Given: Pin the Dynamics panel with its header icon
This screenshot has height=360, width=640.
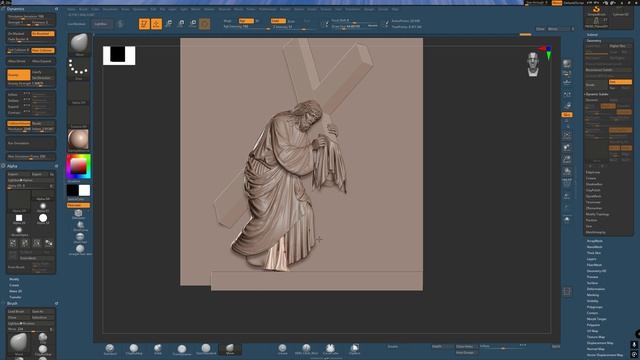Looking at the screenshot, I should click(x=56, y=9).
